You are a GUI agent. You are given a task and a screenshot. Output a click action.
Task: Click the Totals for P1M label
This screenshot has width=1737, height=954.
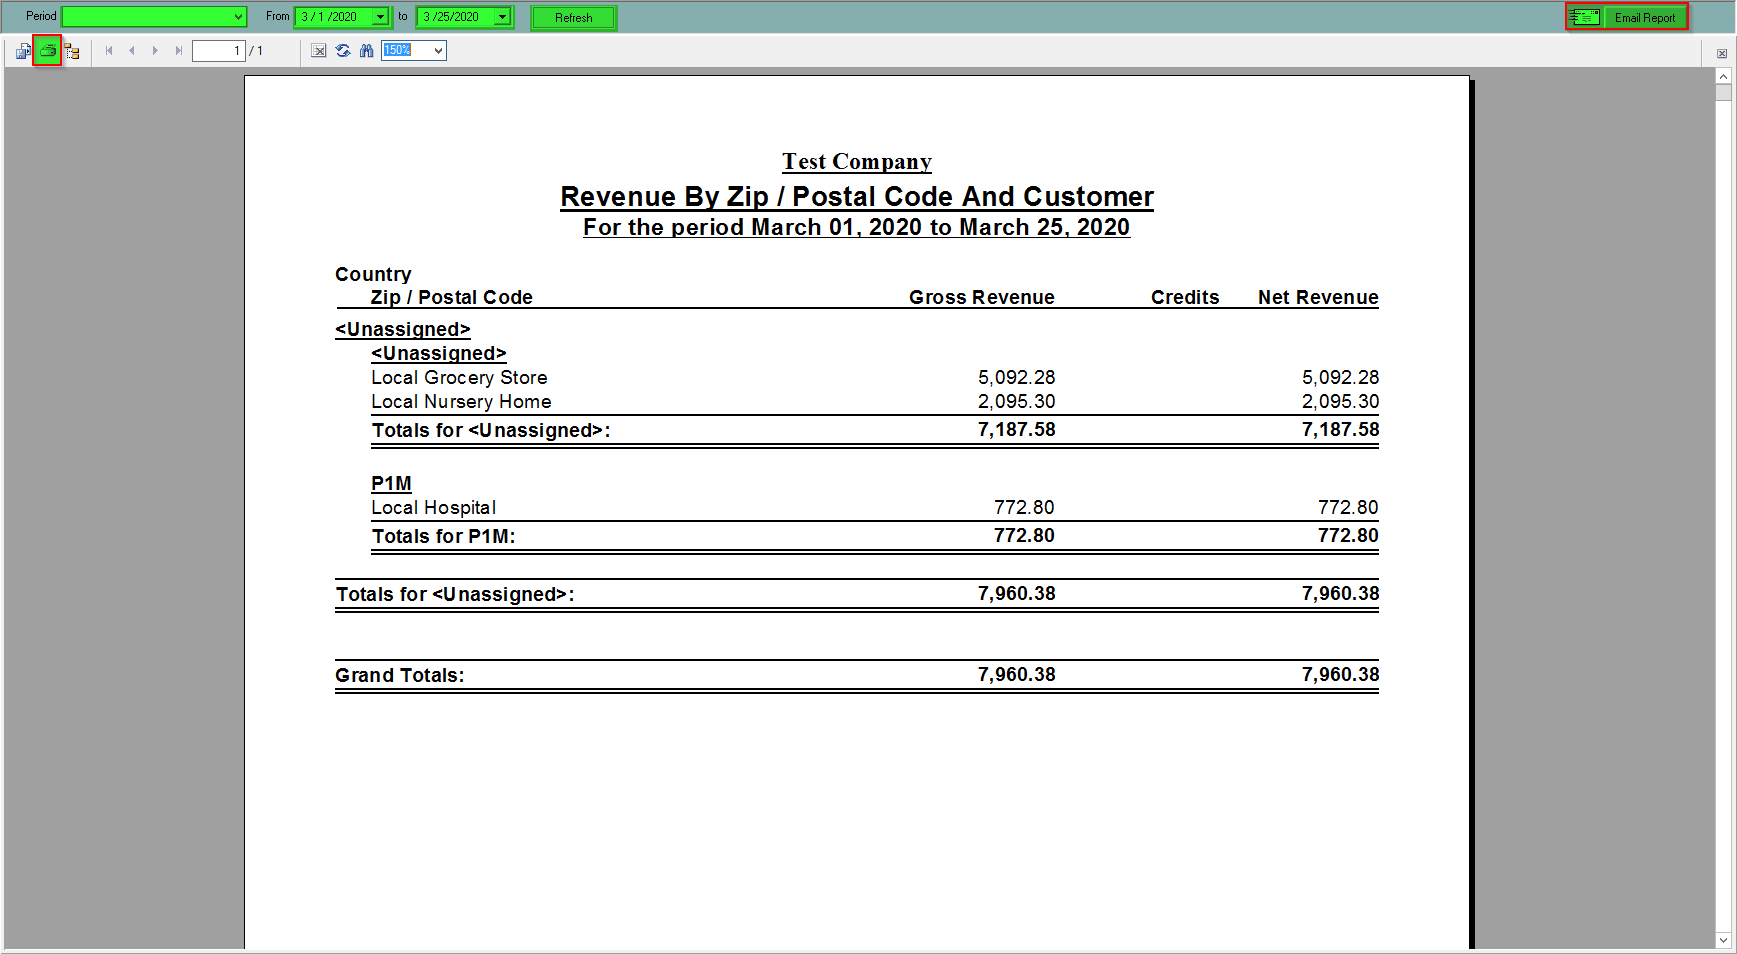click(x=444, y=537)
